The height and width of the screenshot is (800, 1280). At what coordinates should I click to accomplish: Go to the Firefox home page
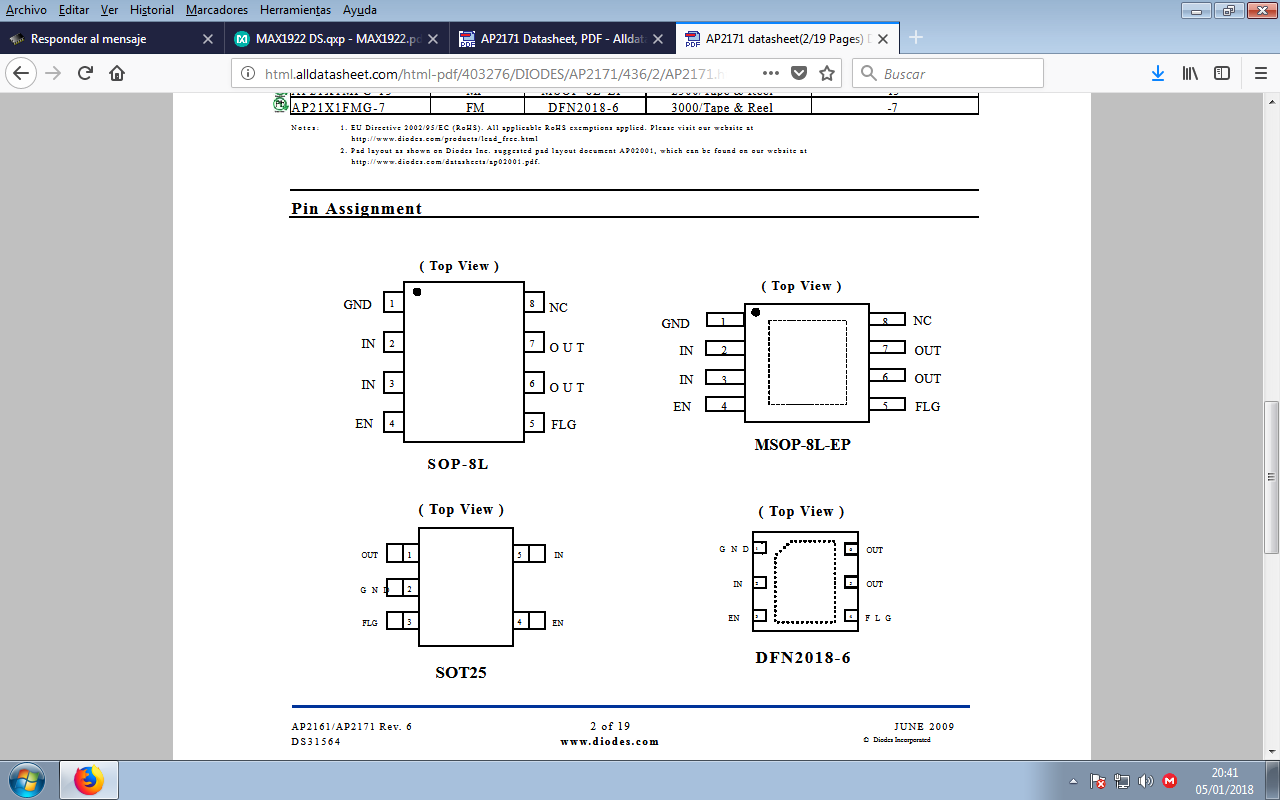[x=117, y=73]
